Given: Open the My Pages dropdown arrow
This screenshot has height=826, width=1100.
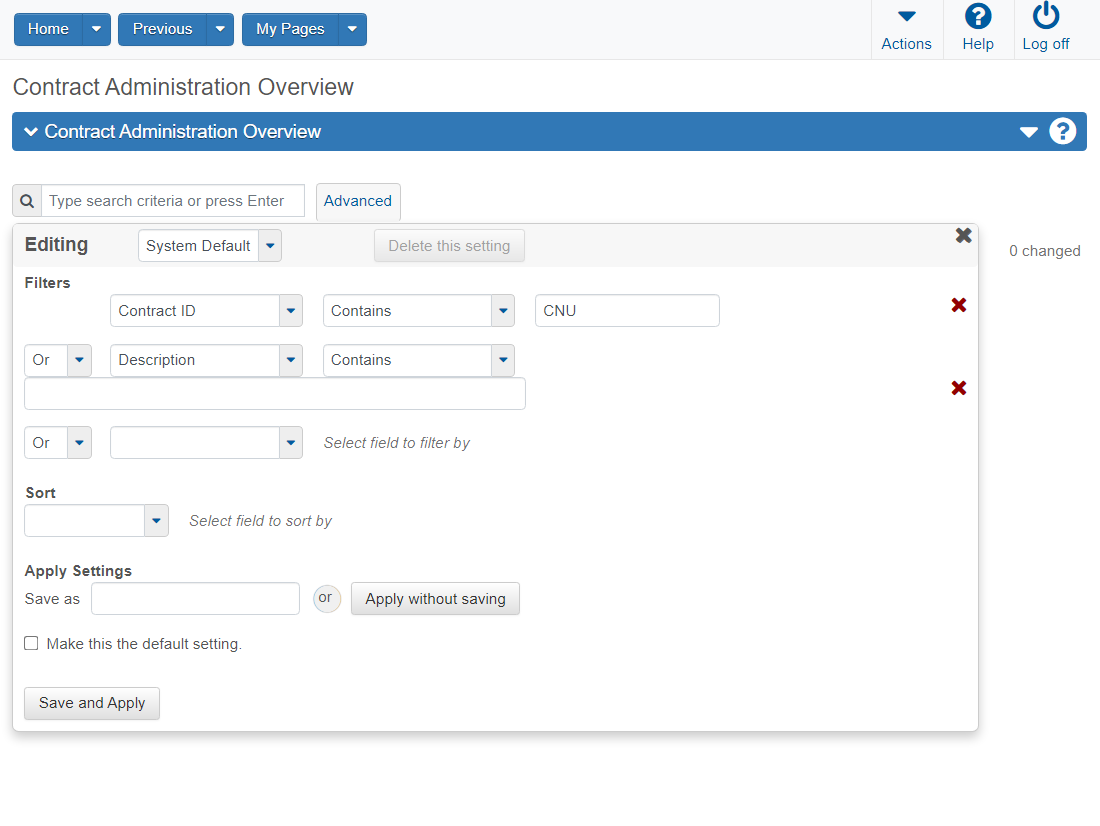Looking at the screenshot, I should point(352,29).
